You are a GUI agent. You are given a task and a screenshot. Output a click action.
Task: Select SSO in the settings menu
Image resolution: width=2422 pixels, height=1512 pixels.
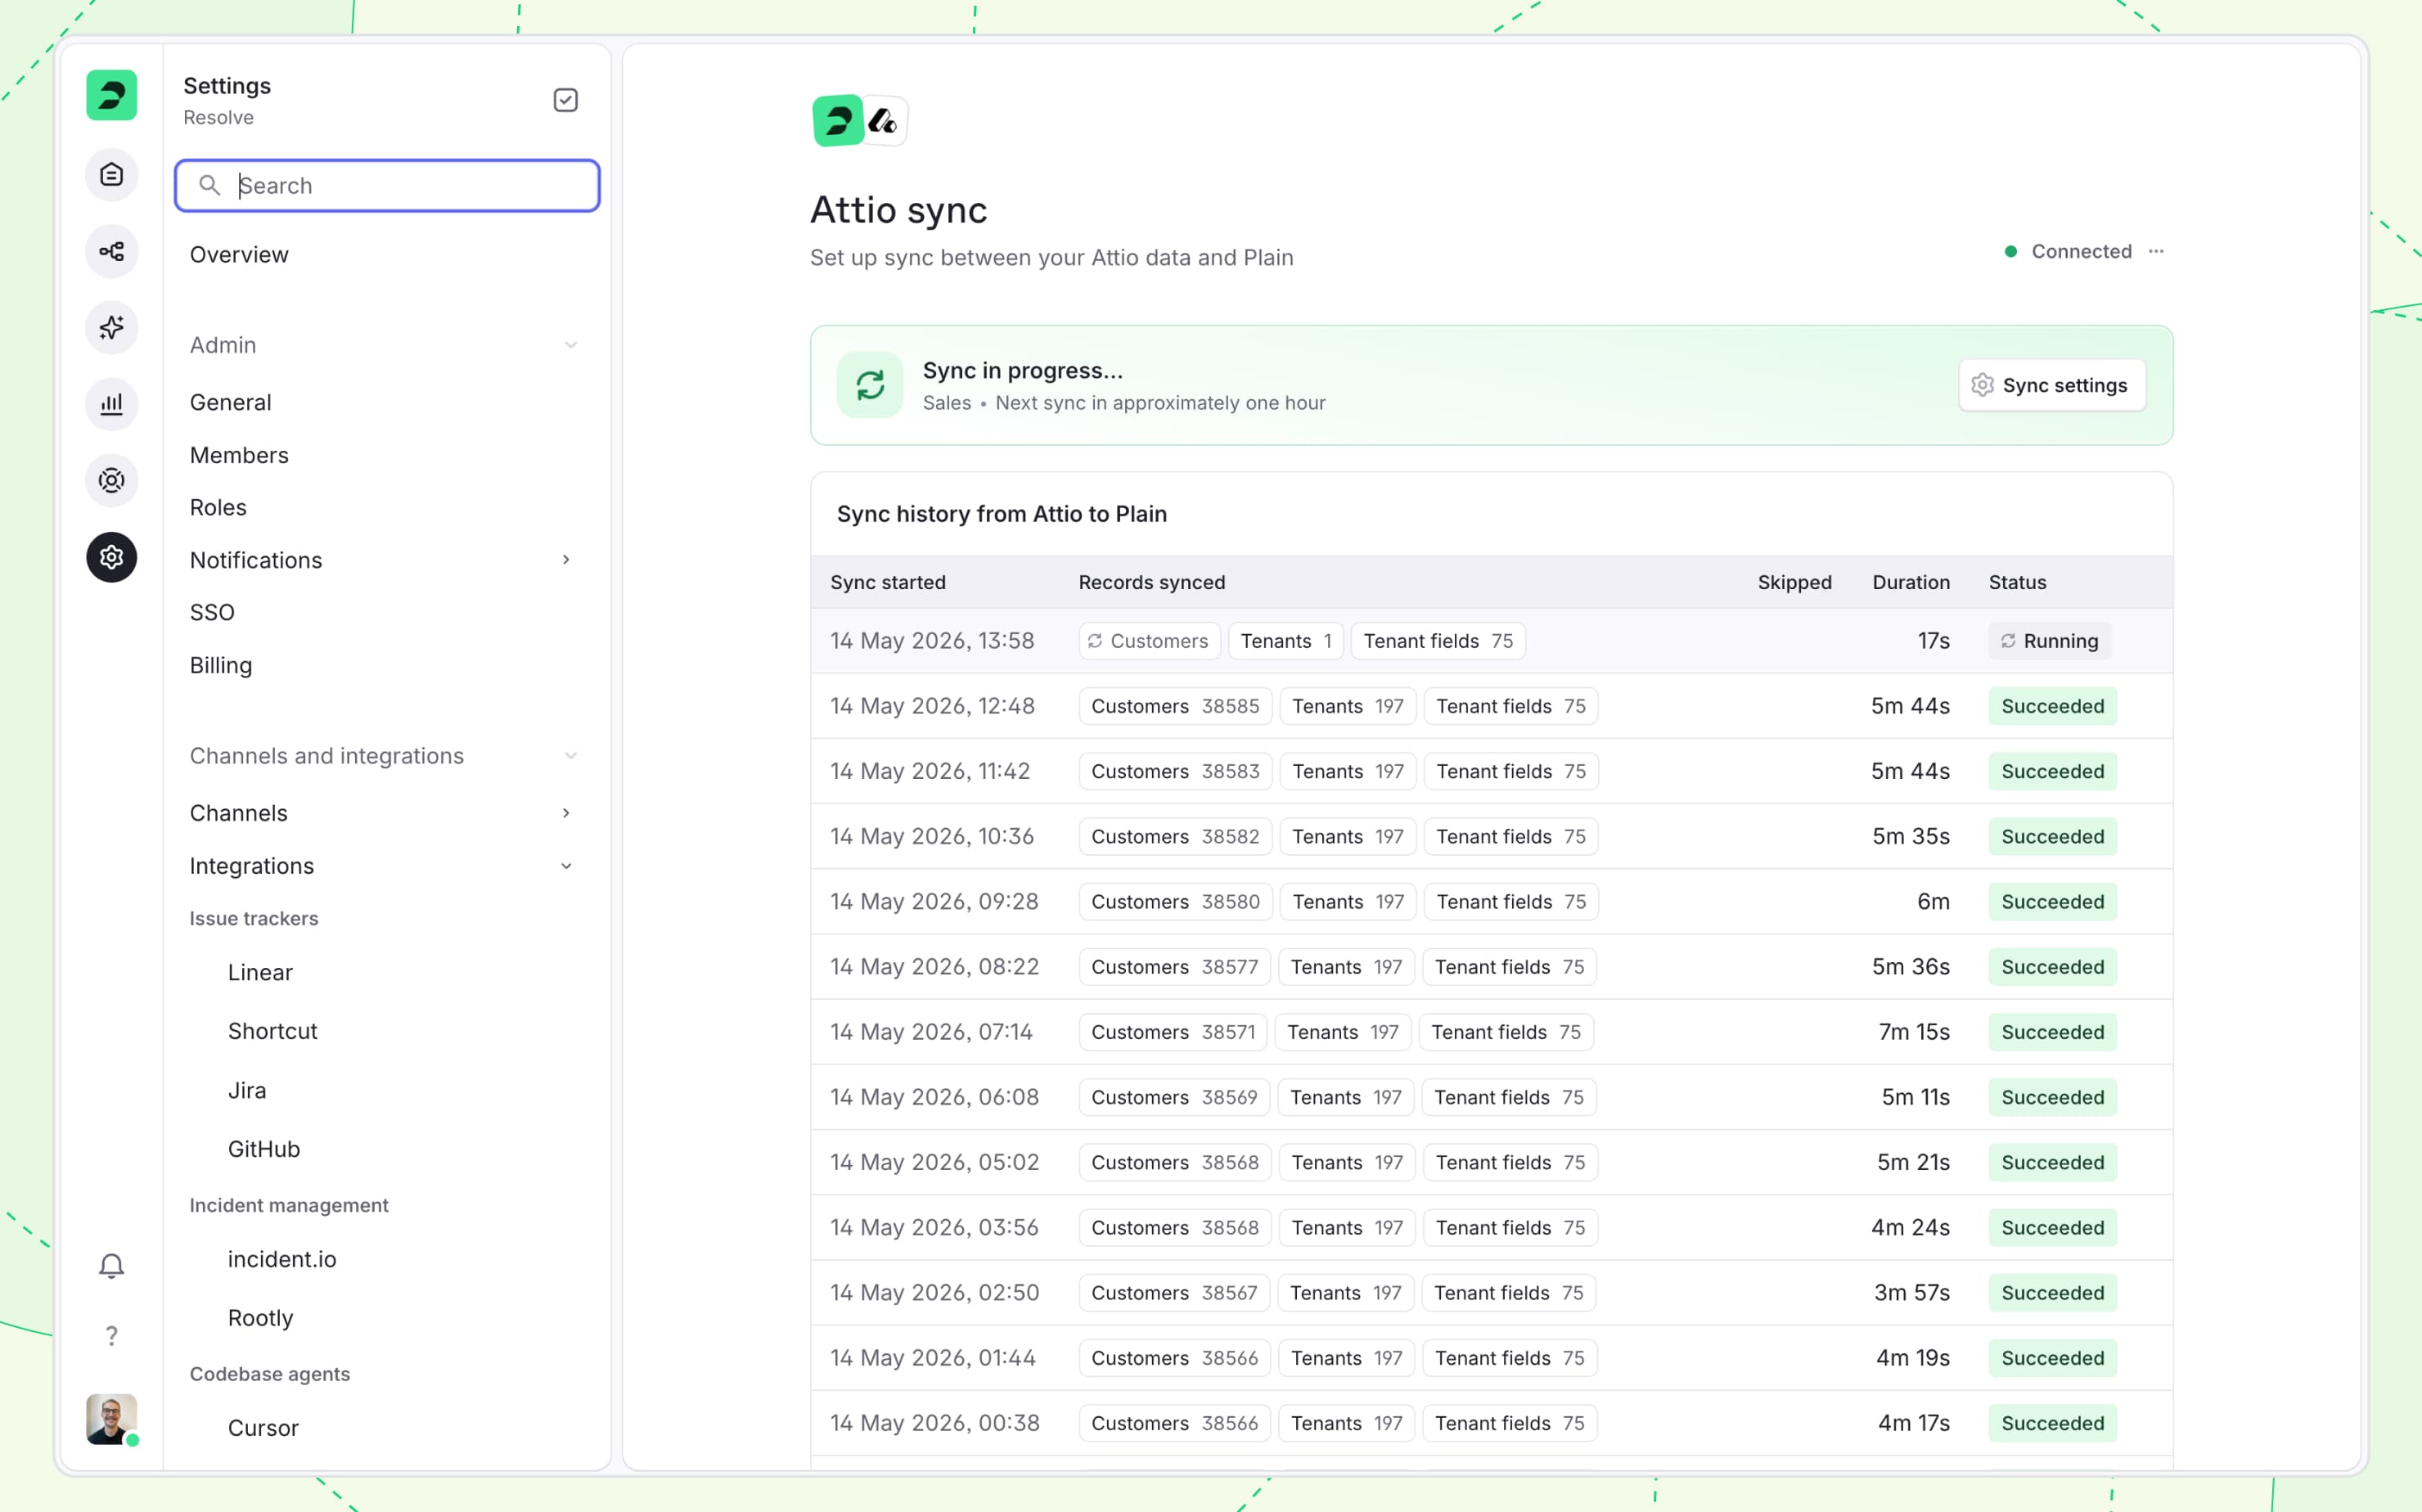[x=212, y=612]
